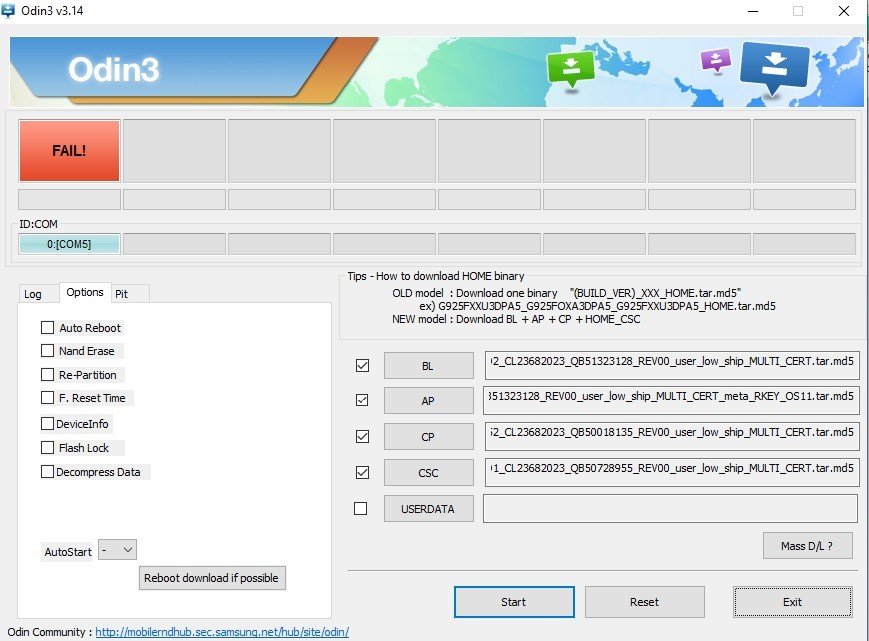
Task: Enable the Auto Reboot checkbox
Action: coord(48,328)
